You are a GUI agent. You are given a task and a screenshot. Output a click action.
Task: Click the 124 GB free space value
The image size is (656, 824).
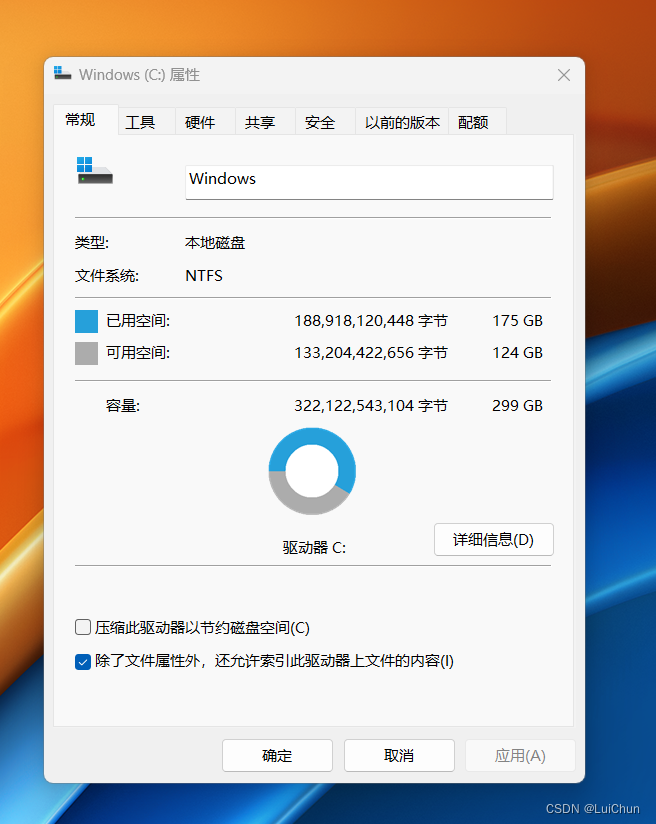[517, 353]
